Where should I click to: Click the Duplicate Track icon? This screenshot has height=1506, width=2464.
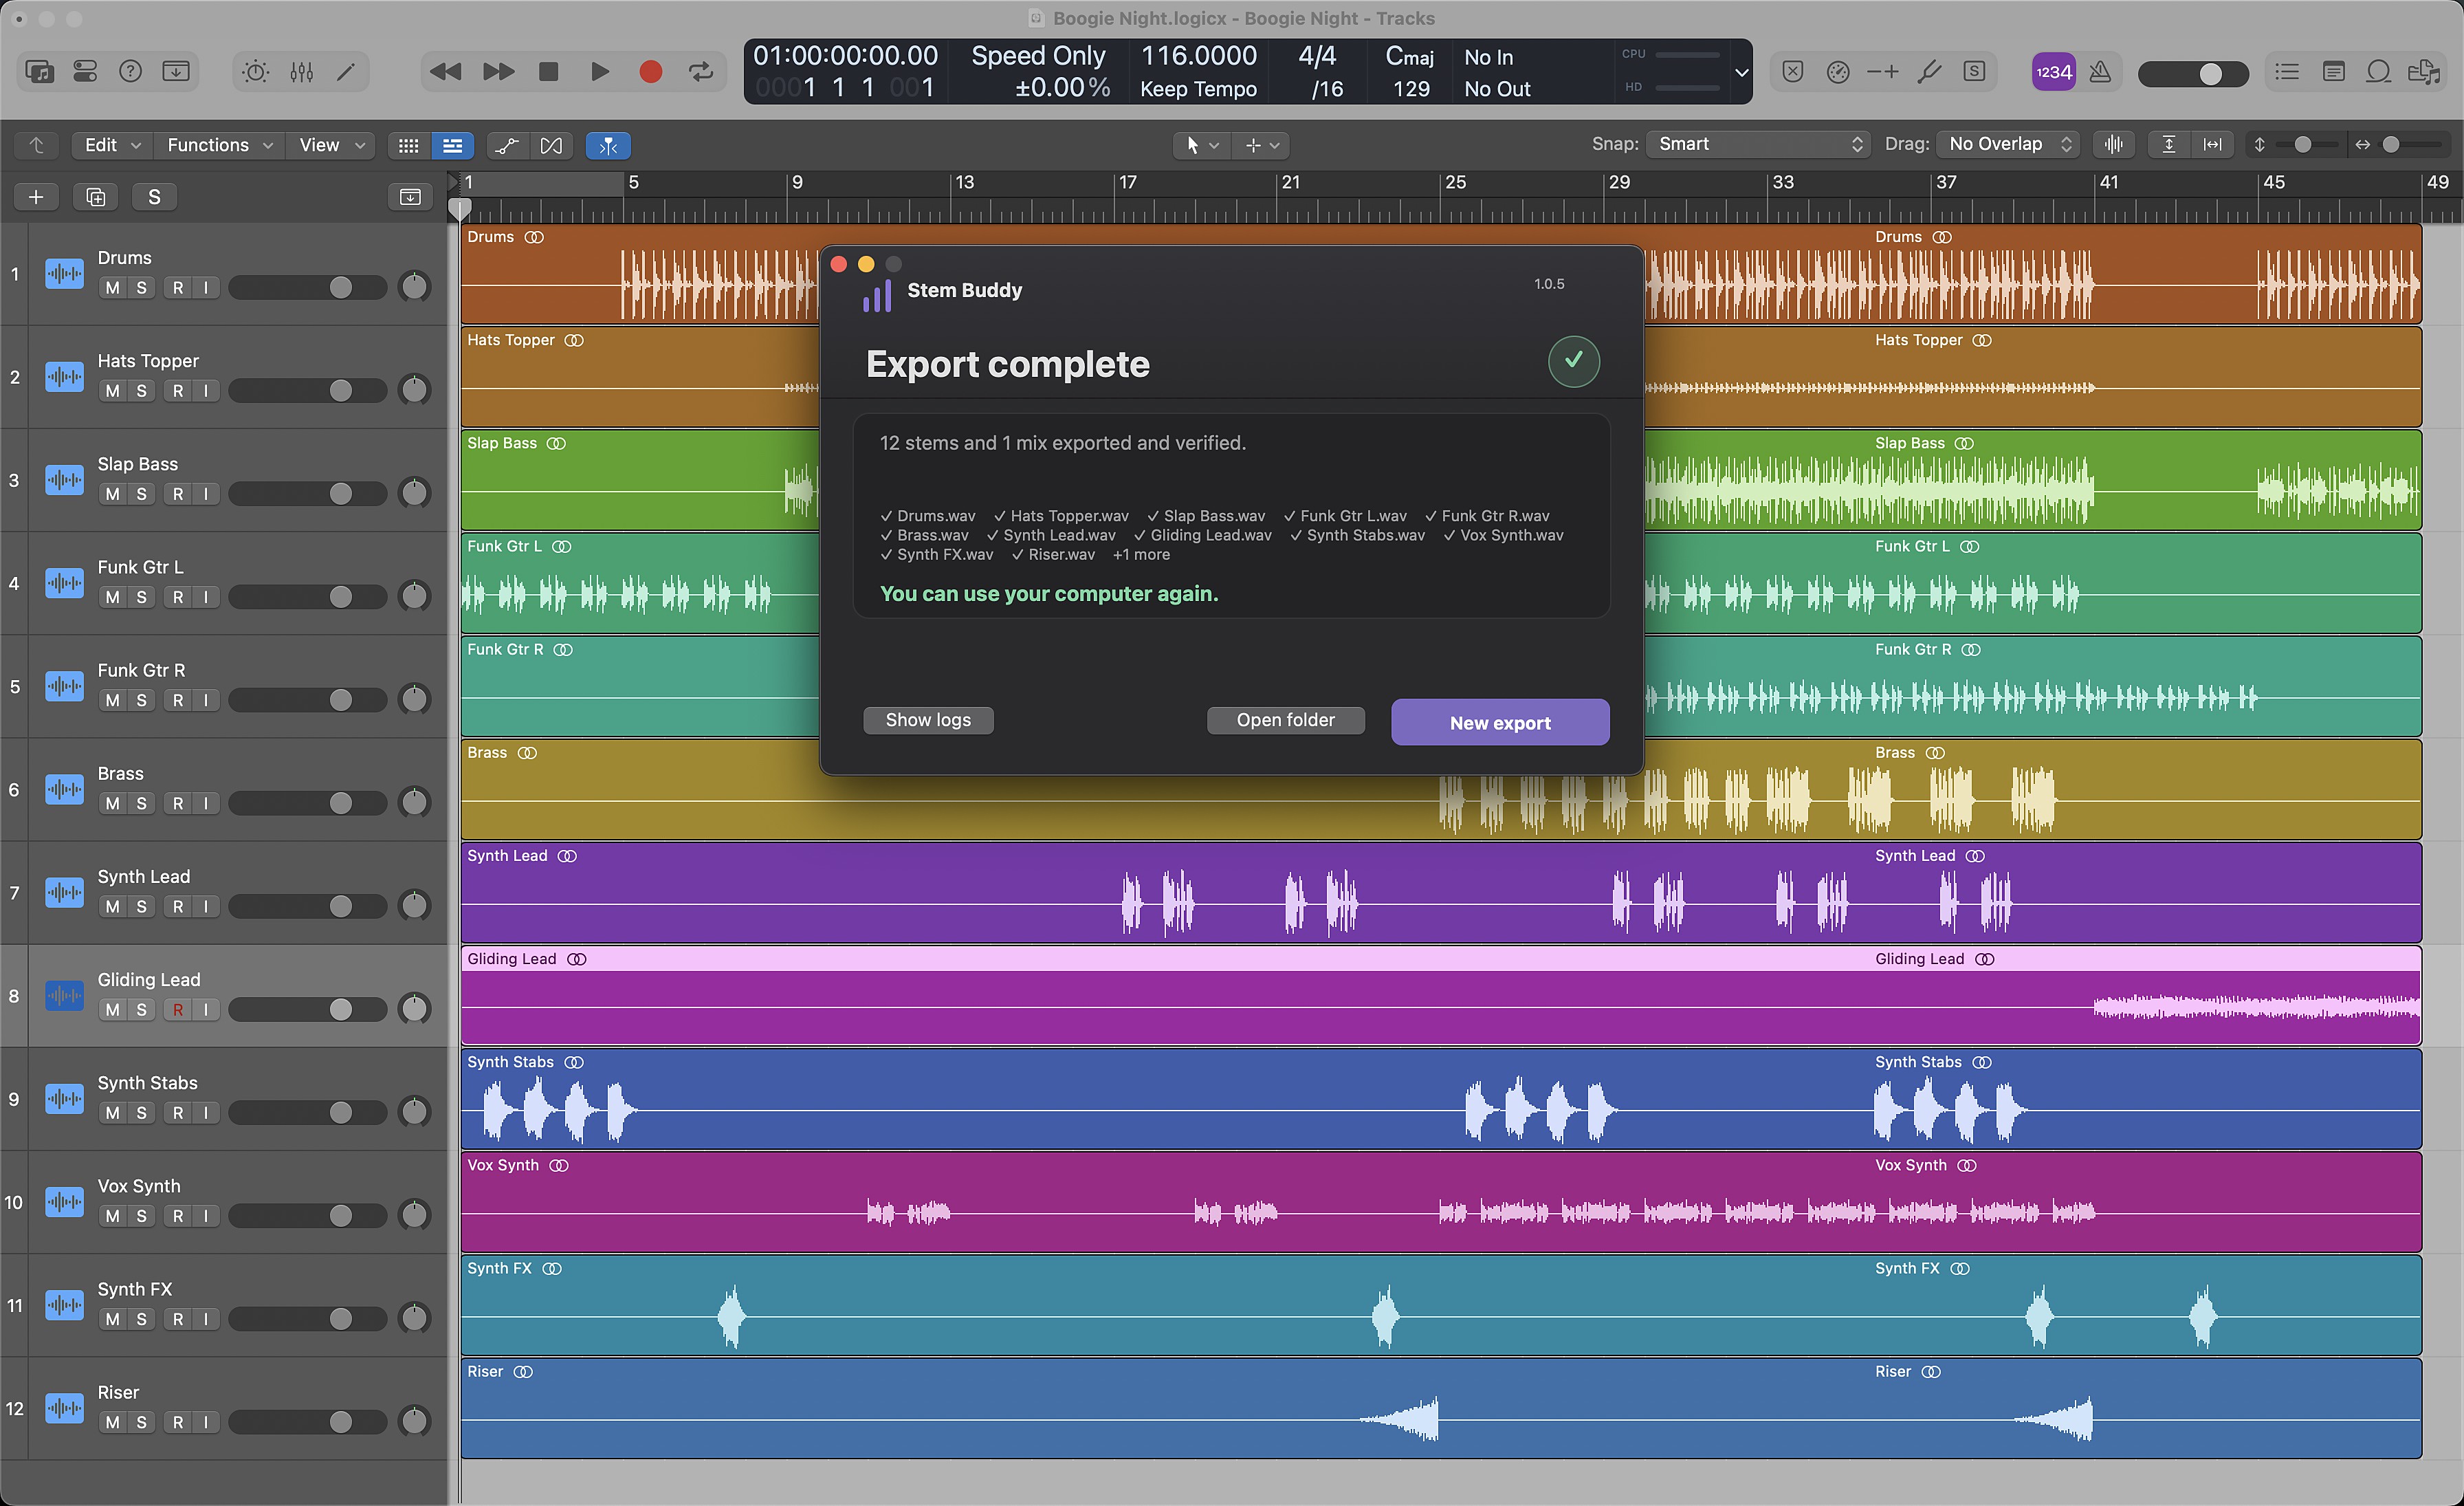pos(96,197)
